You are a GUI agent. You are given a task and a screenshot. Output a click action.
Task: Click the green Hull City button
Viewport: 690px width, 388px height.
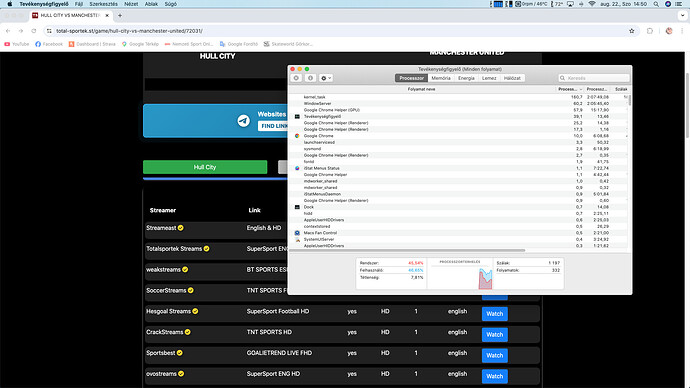pyautogui.click(x=205, y=167)
